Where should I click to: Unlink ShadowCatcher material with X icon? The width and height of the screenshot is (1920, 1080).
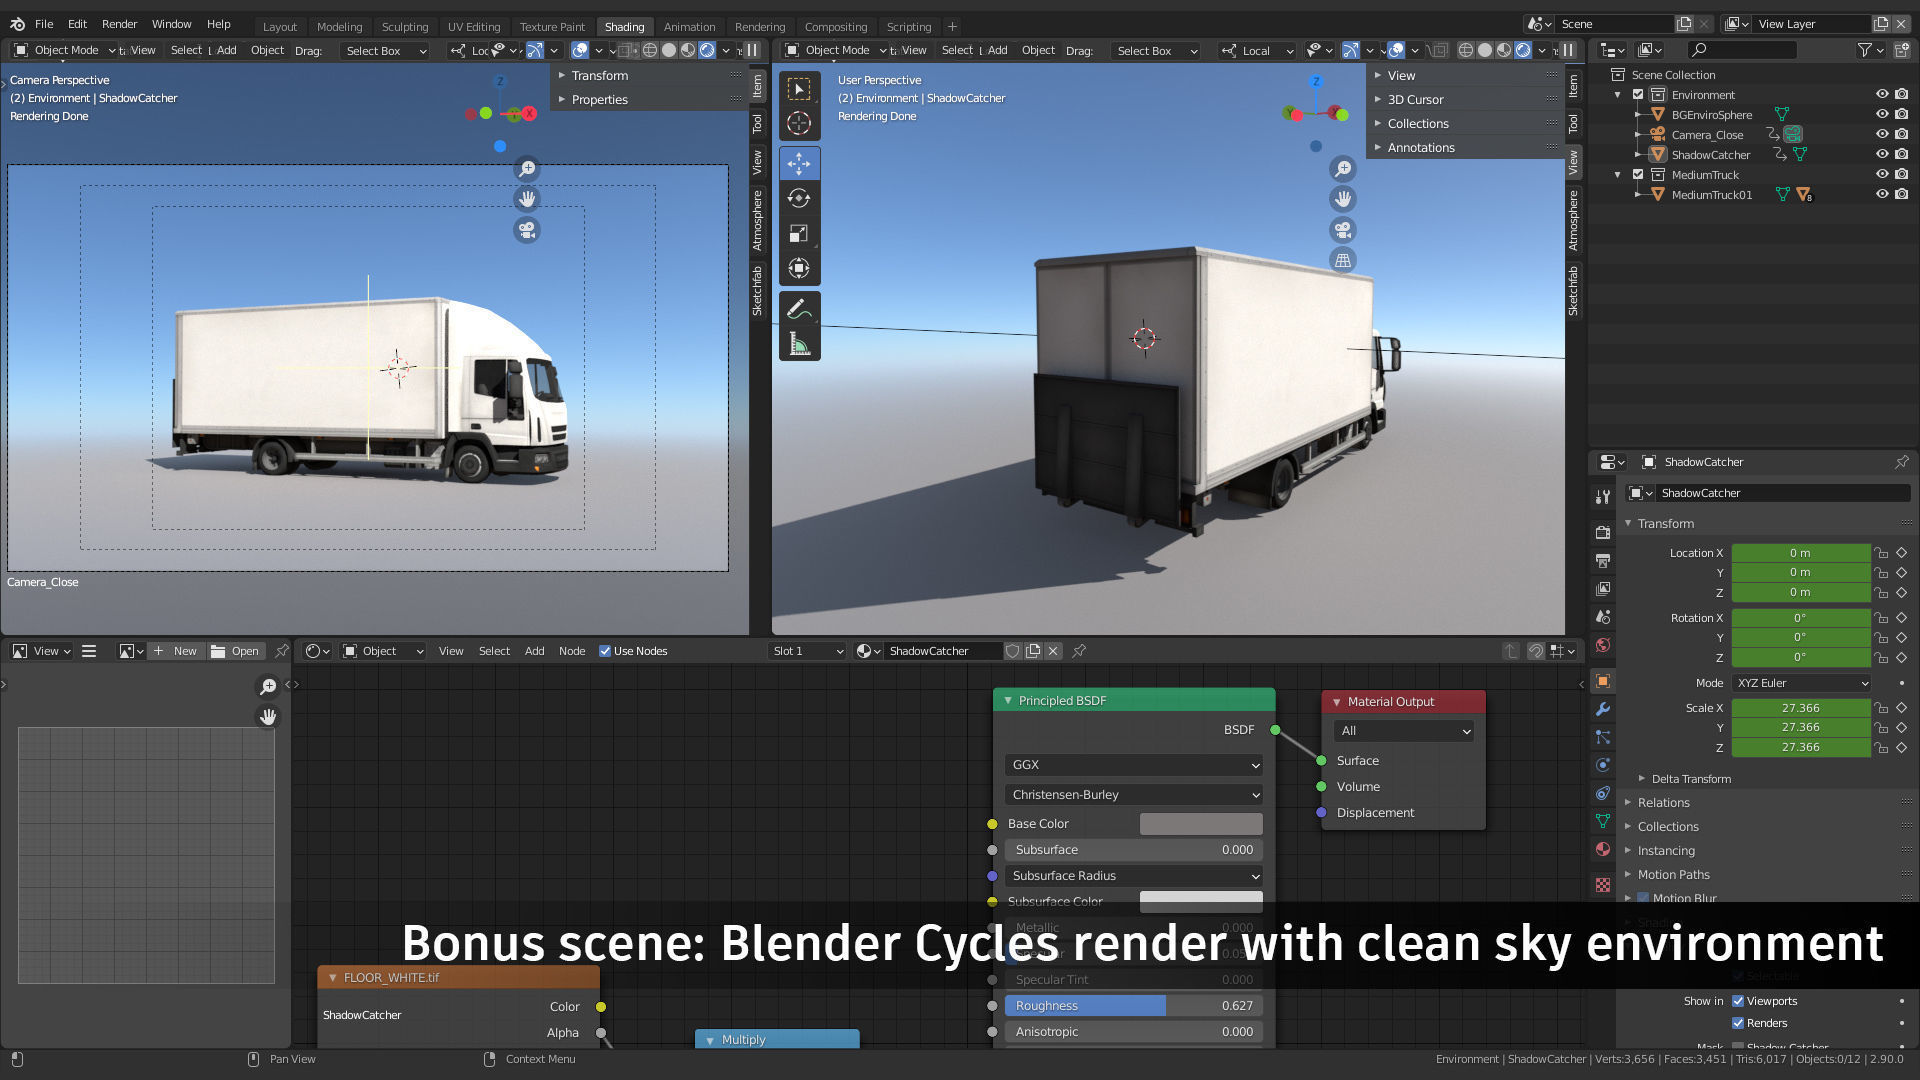point(1053,651)
